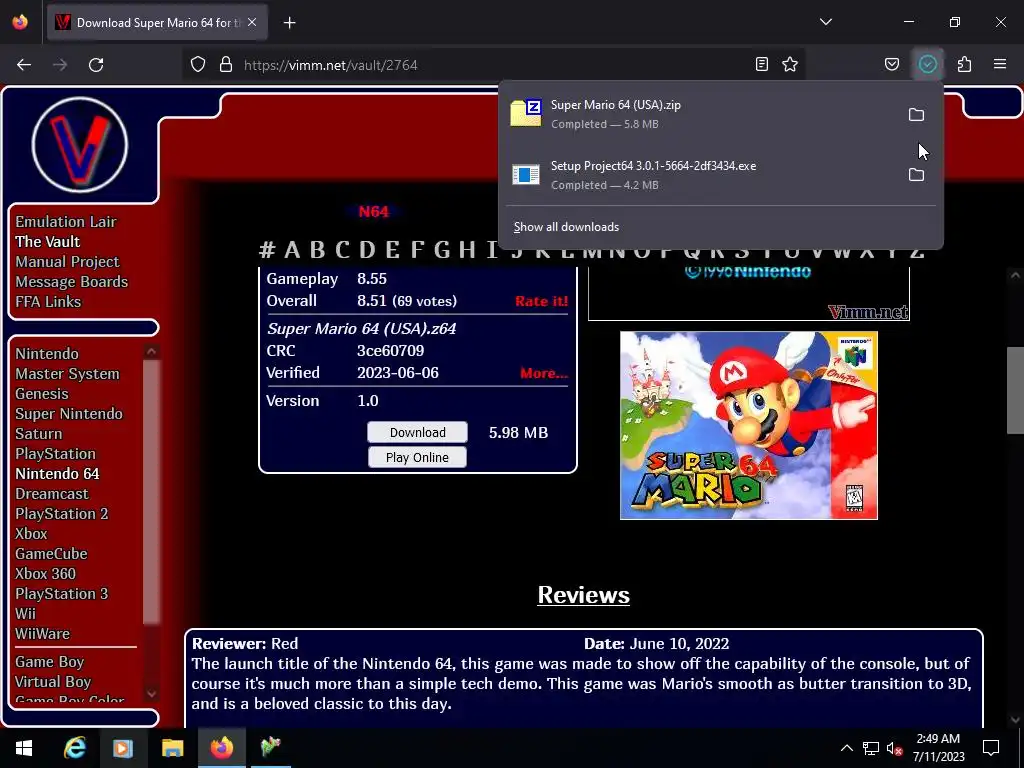Click the page vertical scrollbar thumb
Image resolution: width=1024 pixels, height=768 pixels.
(1015, 391)
